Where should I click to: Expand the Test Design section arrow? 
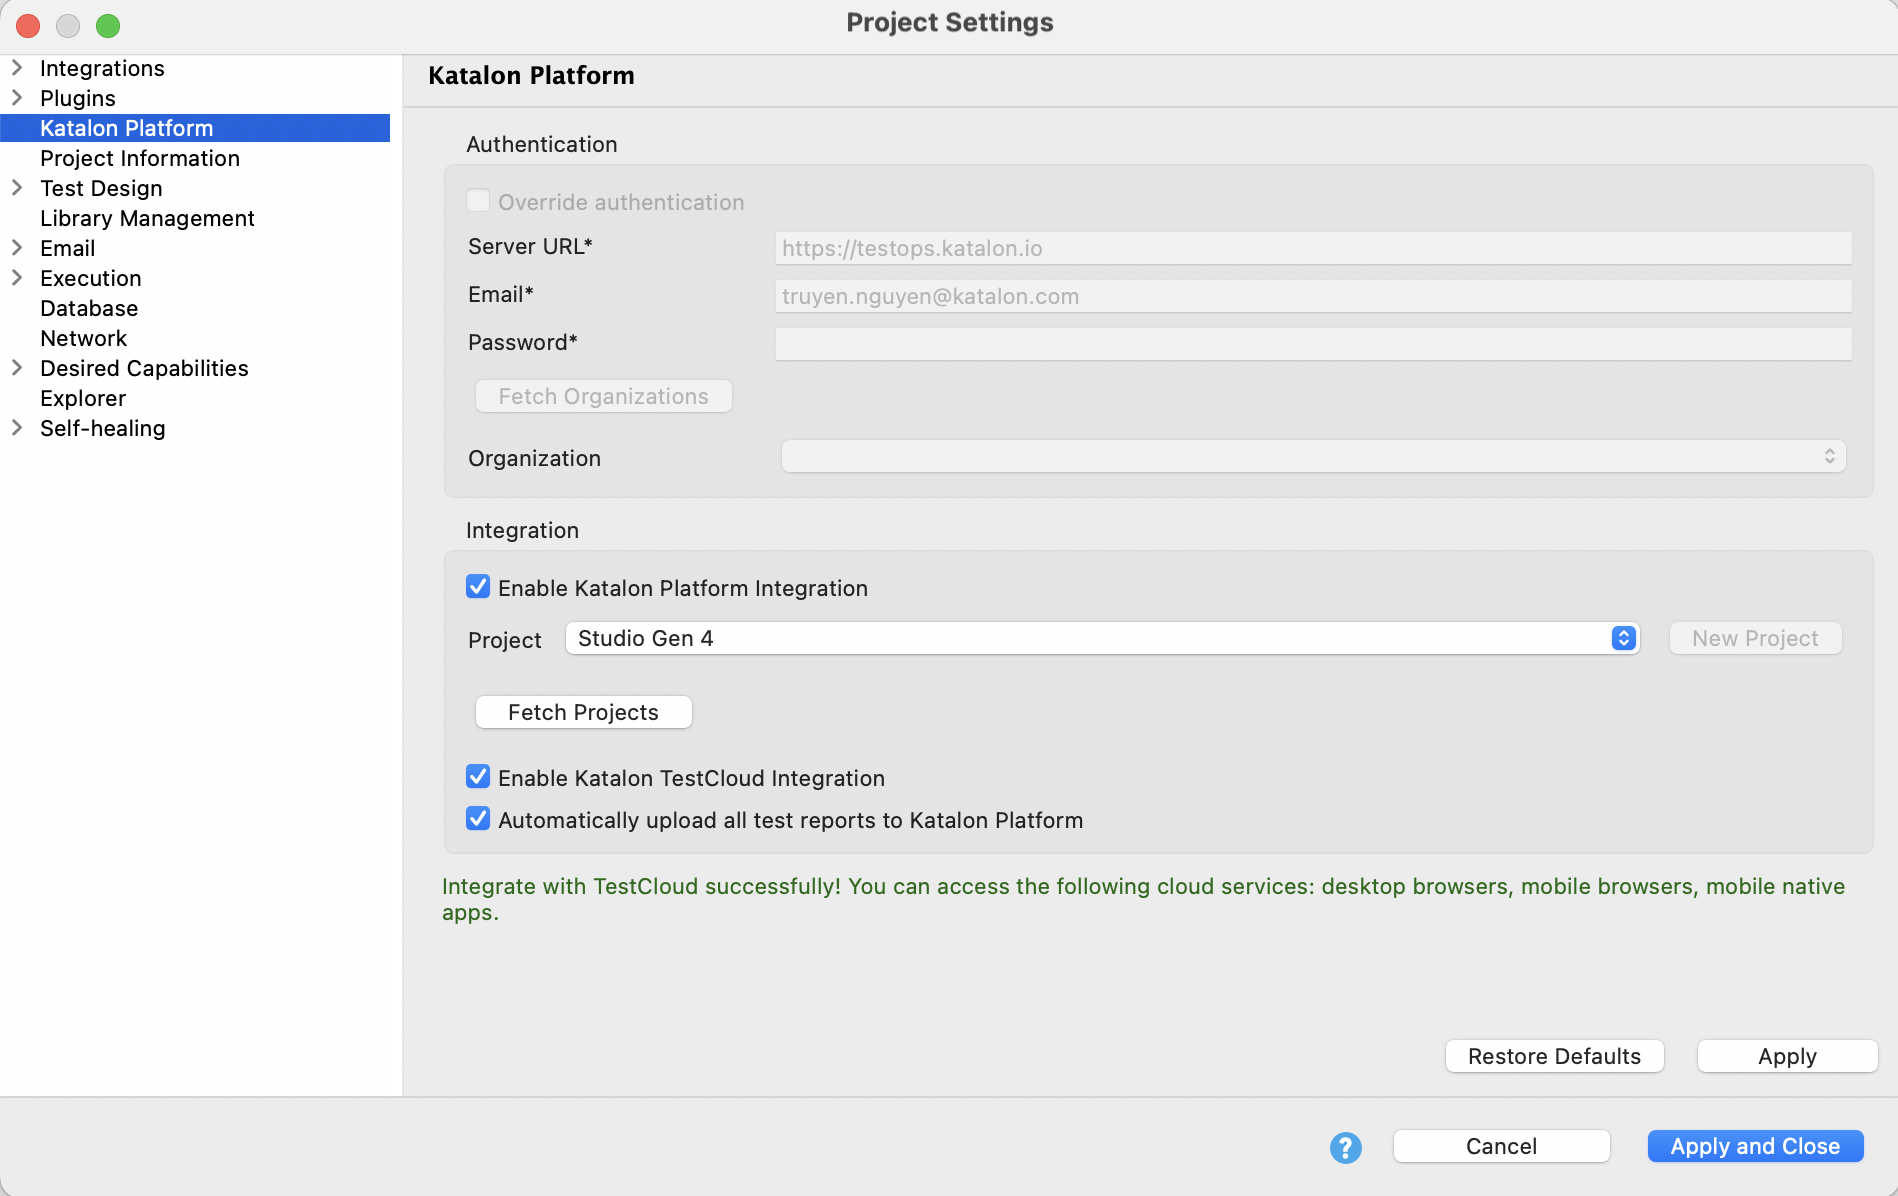point(17,188)
